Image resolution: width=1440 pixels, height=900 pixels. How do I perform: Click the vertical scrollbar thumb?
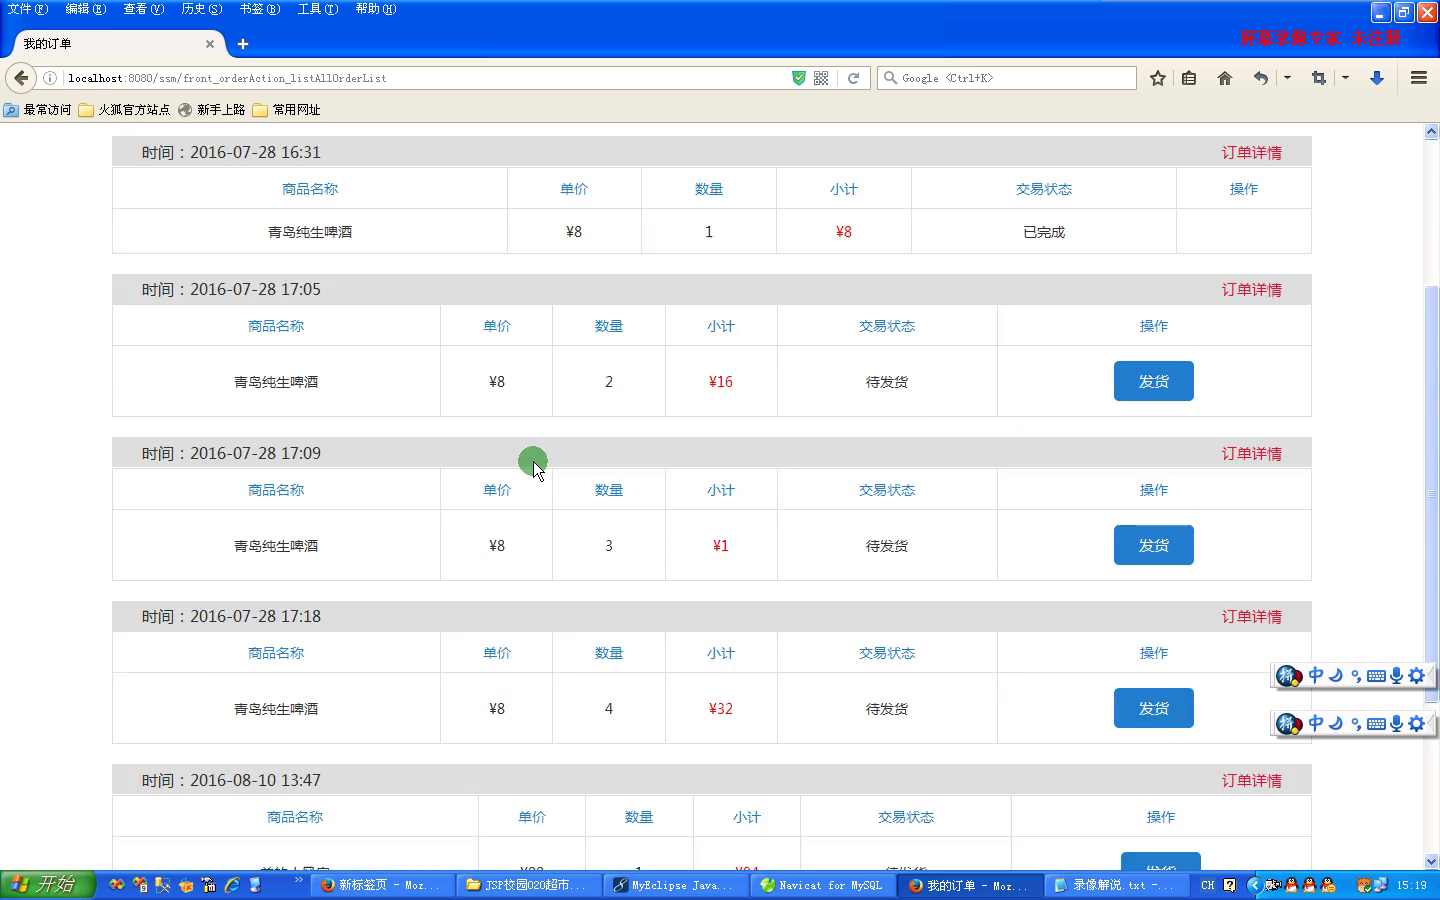coord(1431,495)
